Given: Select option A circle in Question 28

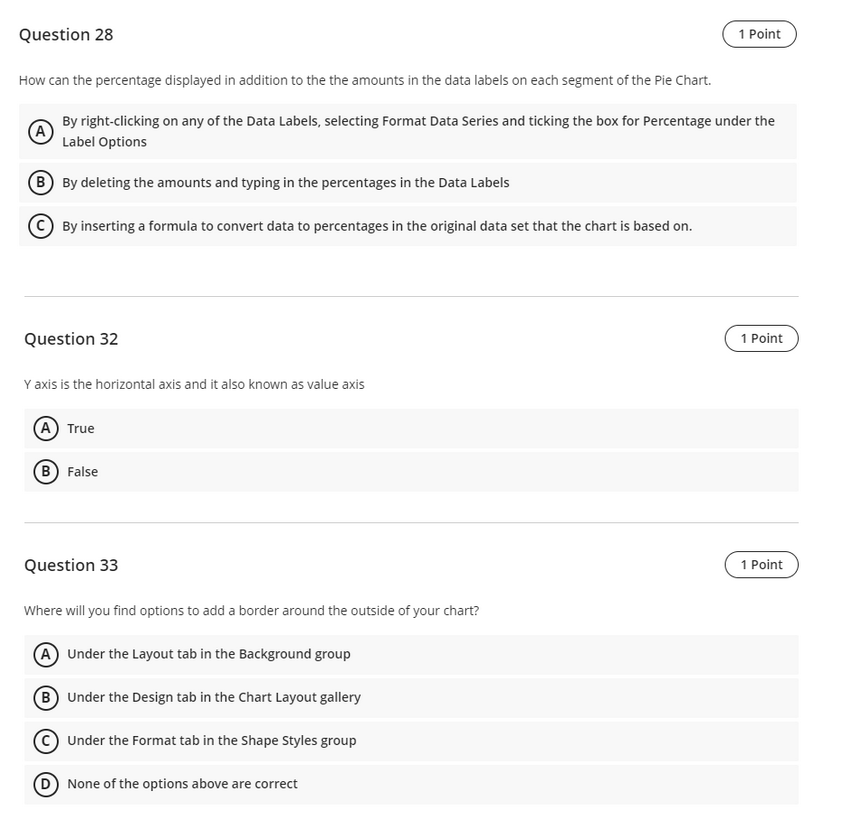Looking at the screenshot, I should pos(40,132).
